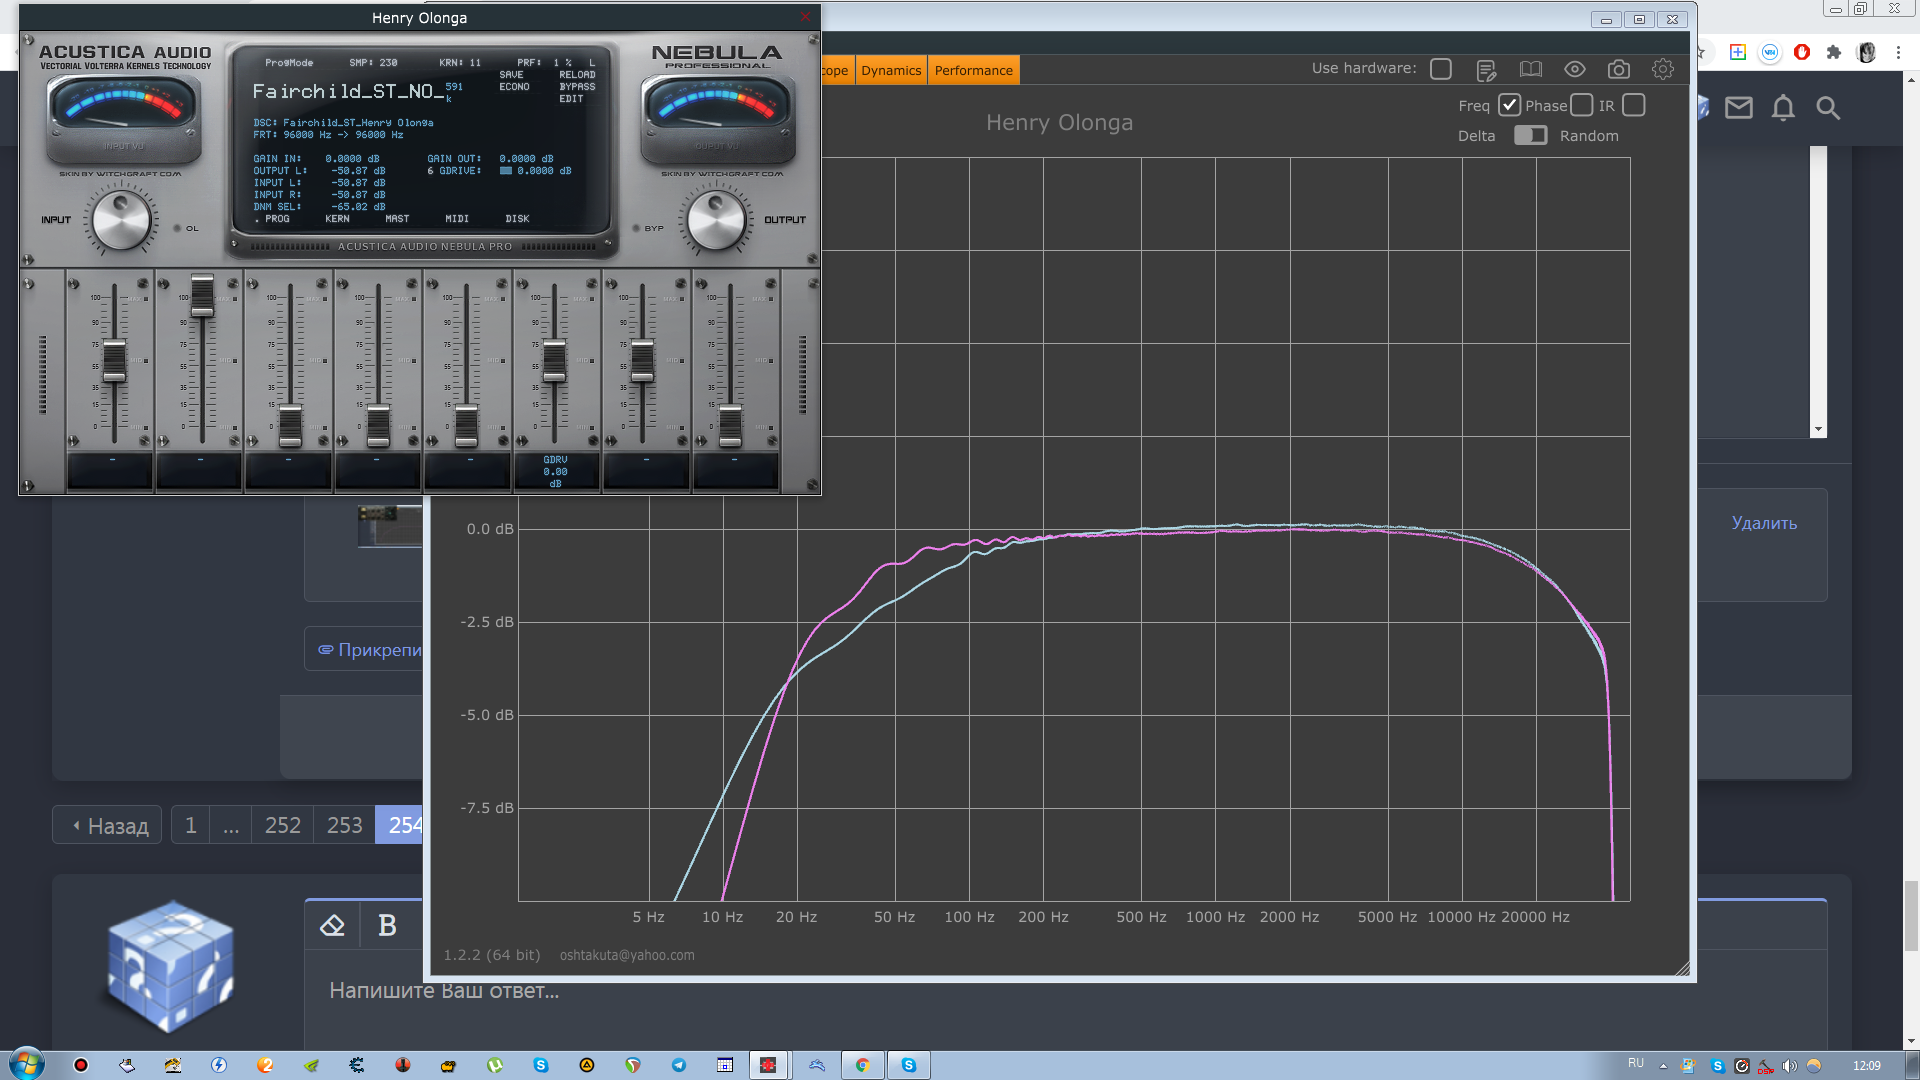Switch to Chrome in the taskbar

point(862,1065)
